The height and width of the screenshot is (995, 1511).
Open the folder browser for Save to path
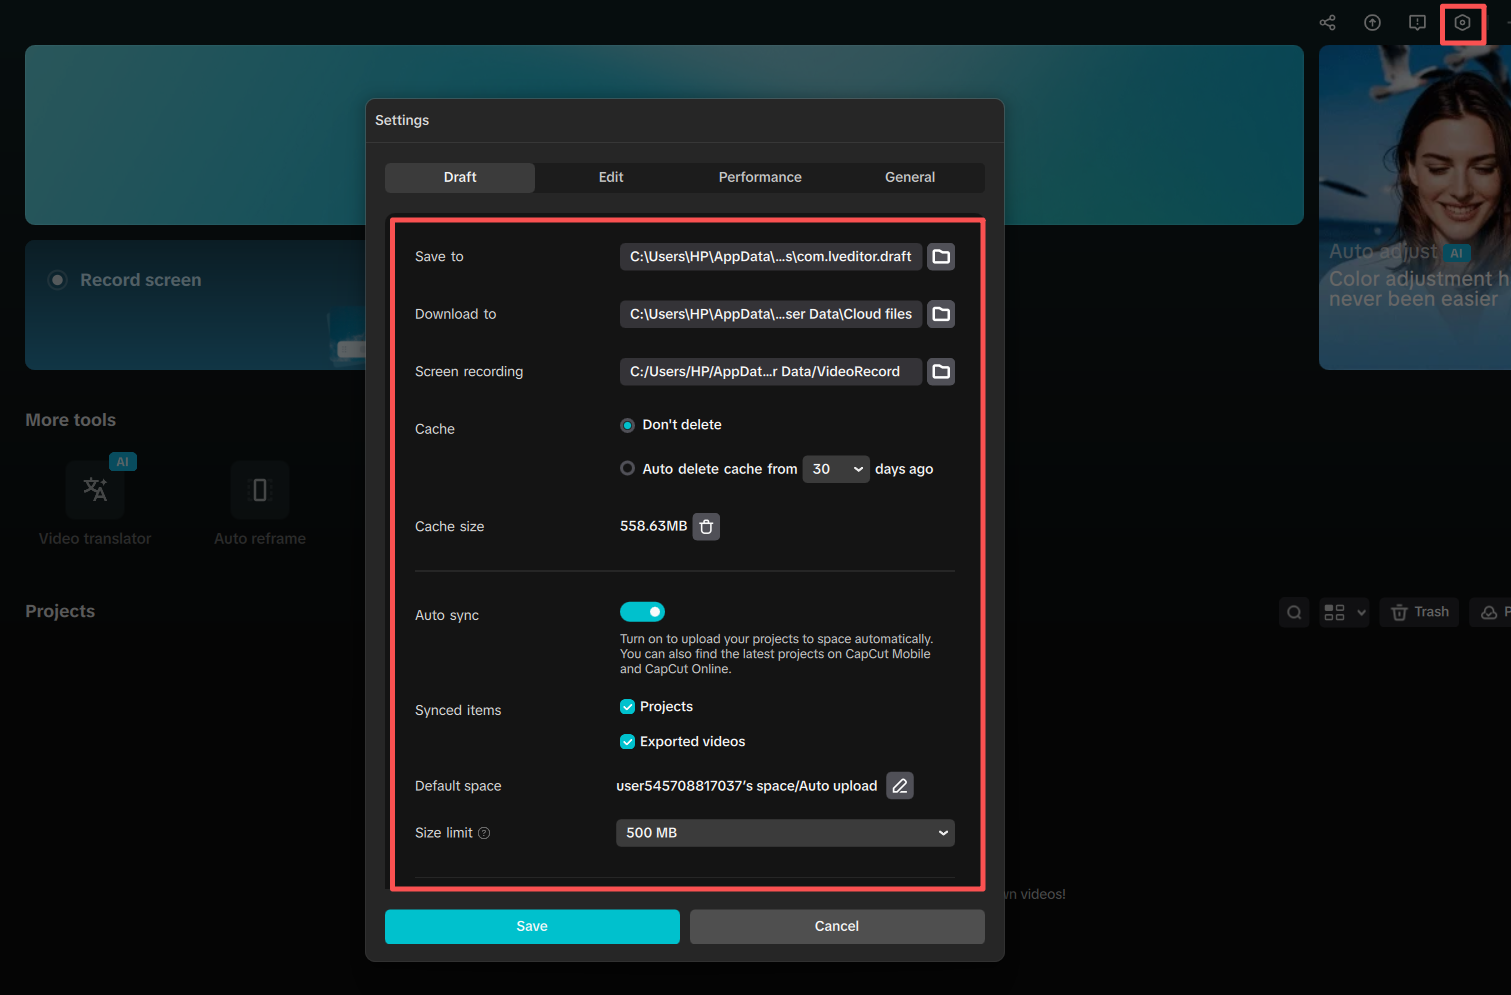click(940, 256)
